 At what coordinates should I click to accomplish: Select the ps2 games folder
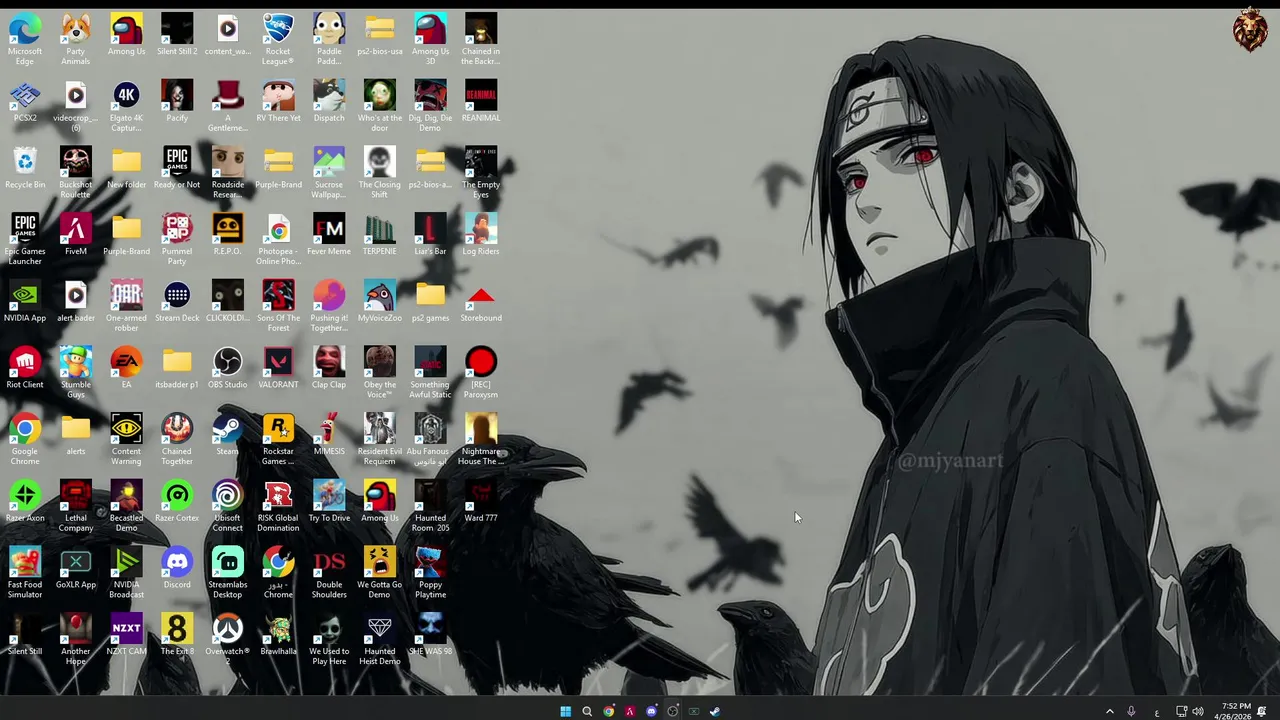[430, 302]
